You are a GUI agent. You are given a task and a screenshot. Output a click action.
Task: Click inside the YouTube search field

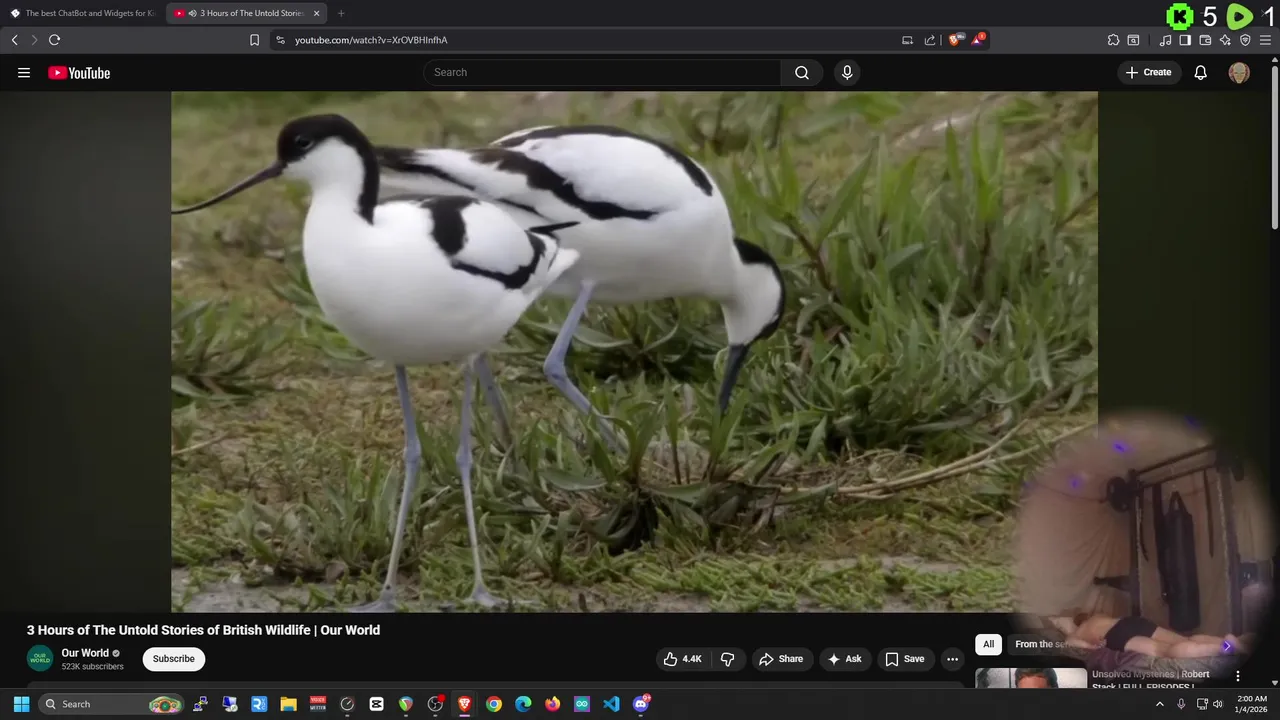pos(600,73)
